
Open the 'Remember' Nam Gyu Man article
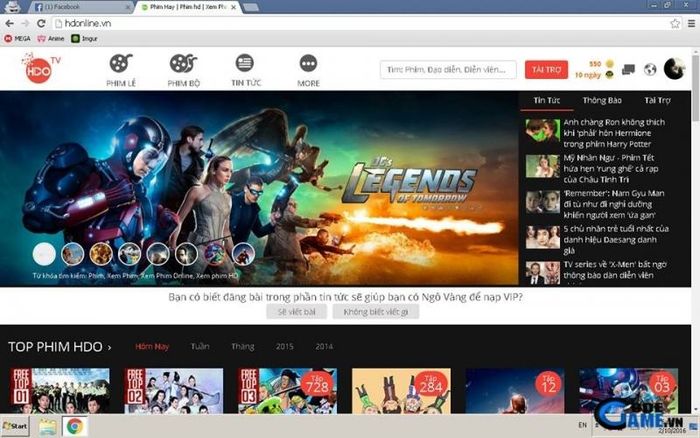click(614, 204)
